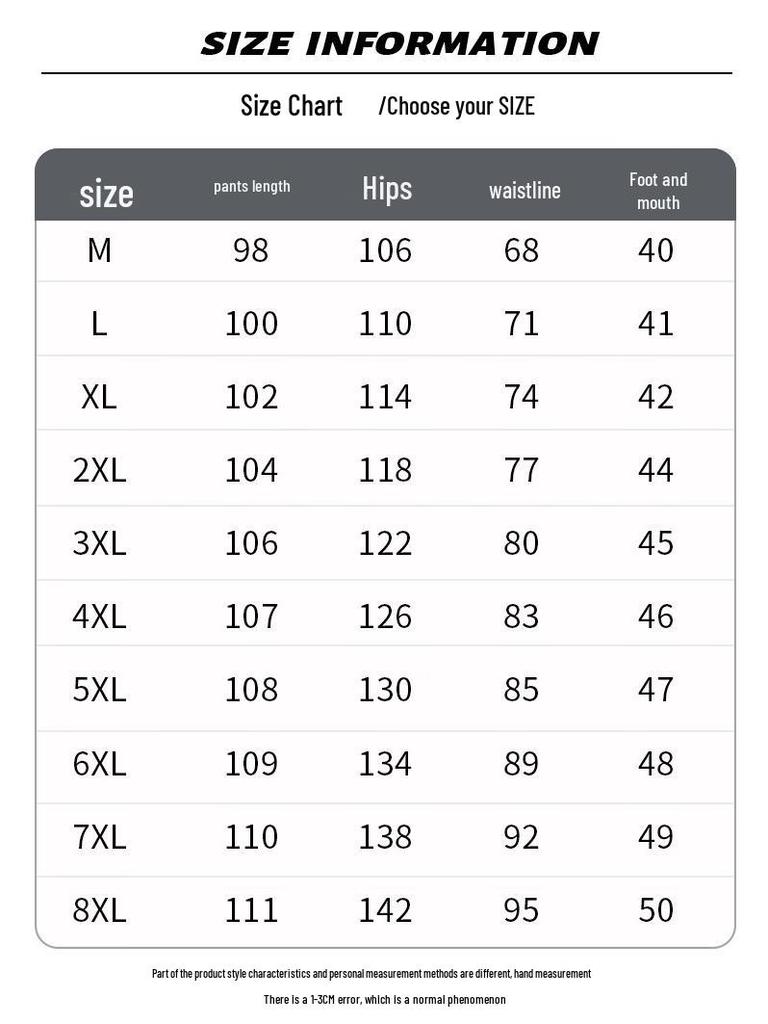Image resolution: width=768 pixels, height=1024 pixels.
Task: Click the Size Chart heading text
Action: [291, 106]
